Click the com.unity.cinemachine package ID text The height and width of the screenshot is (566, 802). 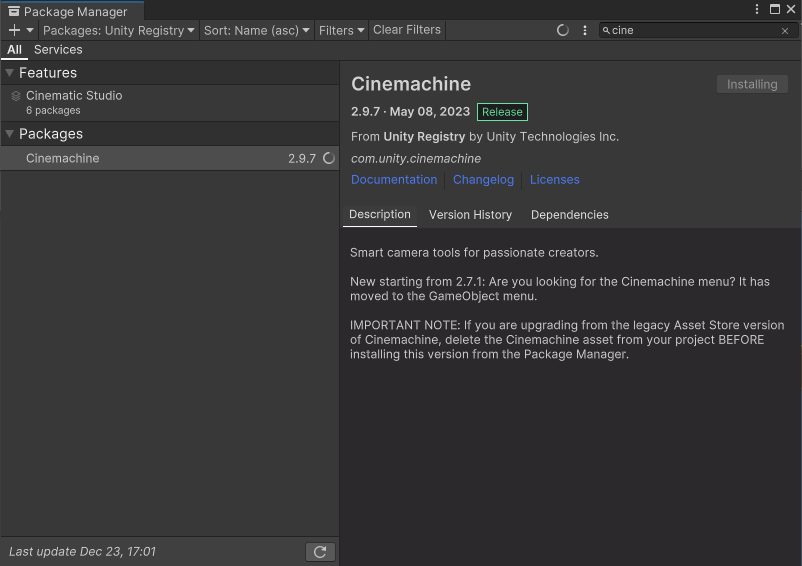416,159
